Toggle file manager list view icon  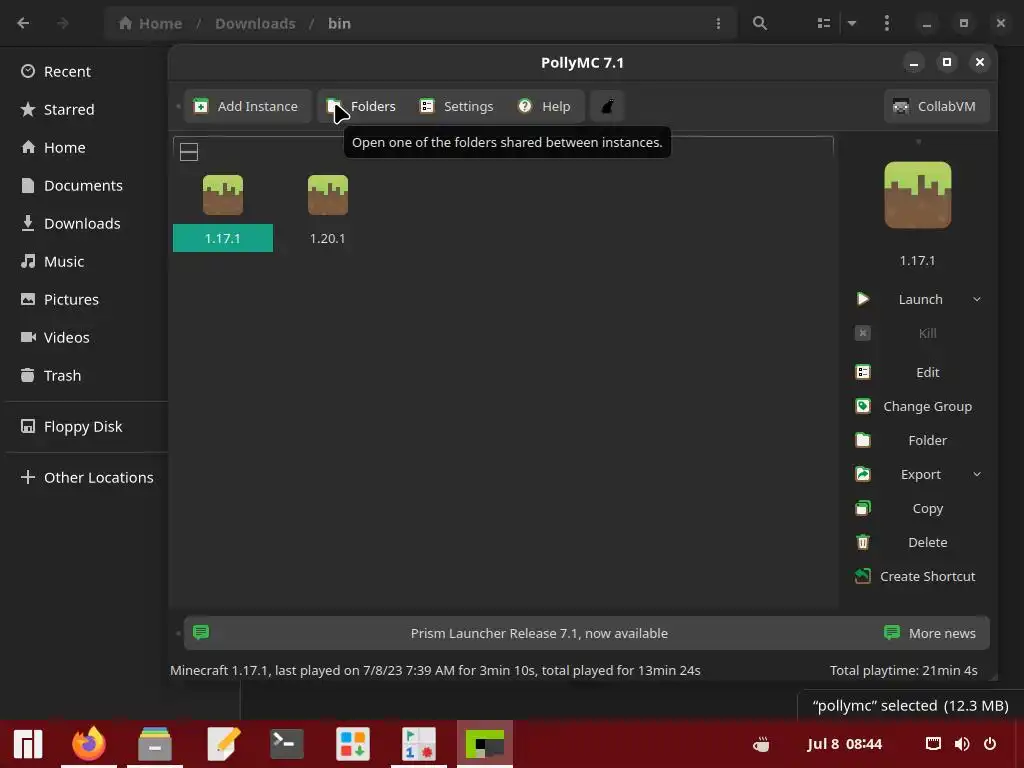pyautogui.click(x=824, y=24)
